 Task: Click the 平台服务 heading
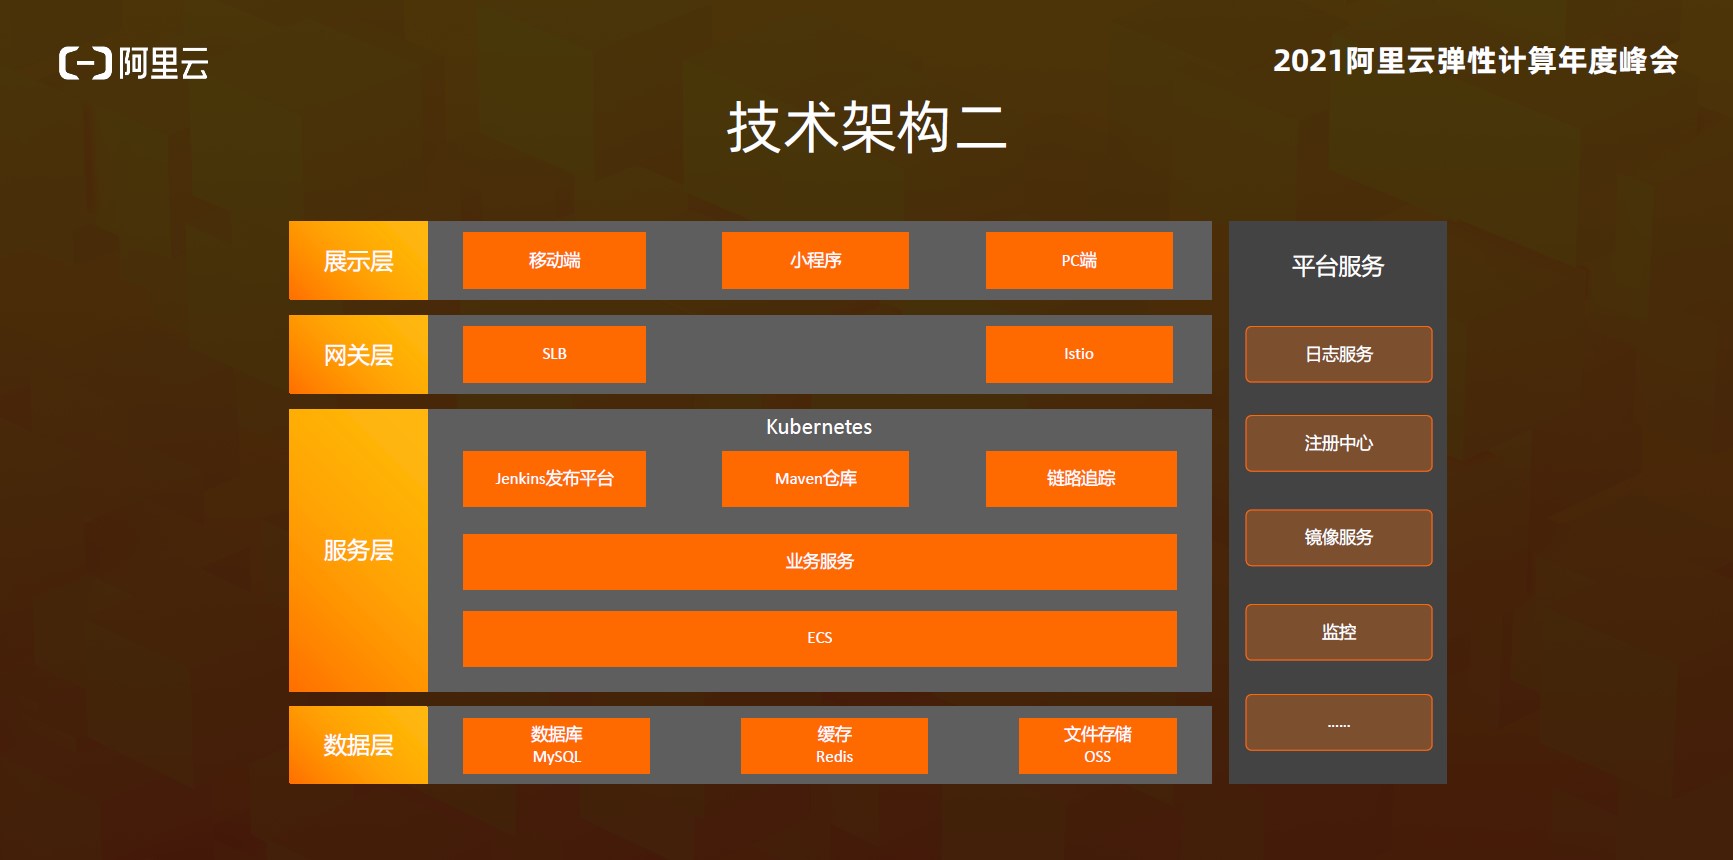pos(1338,266)
